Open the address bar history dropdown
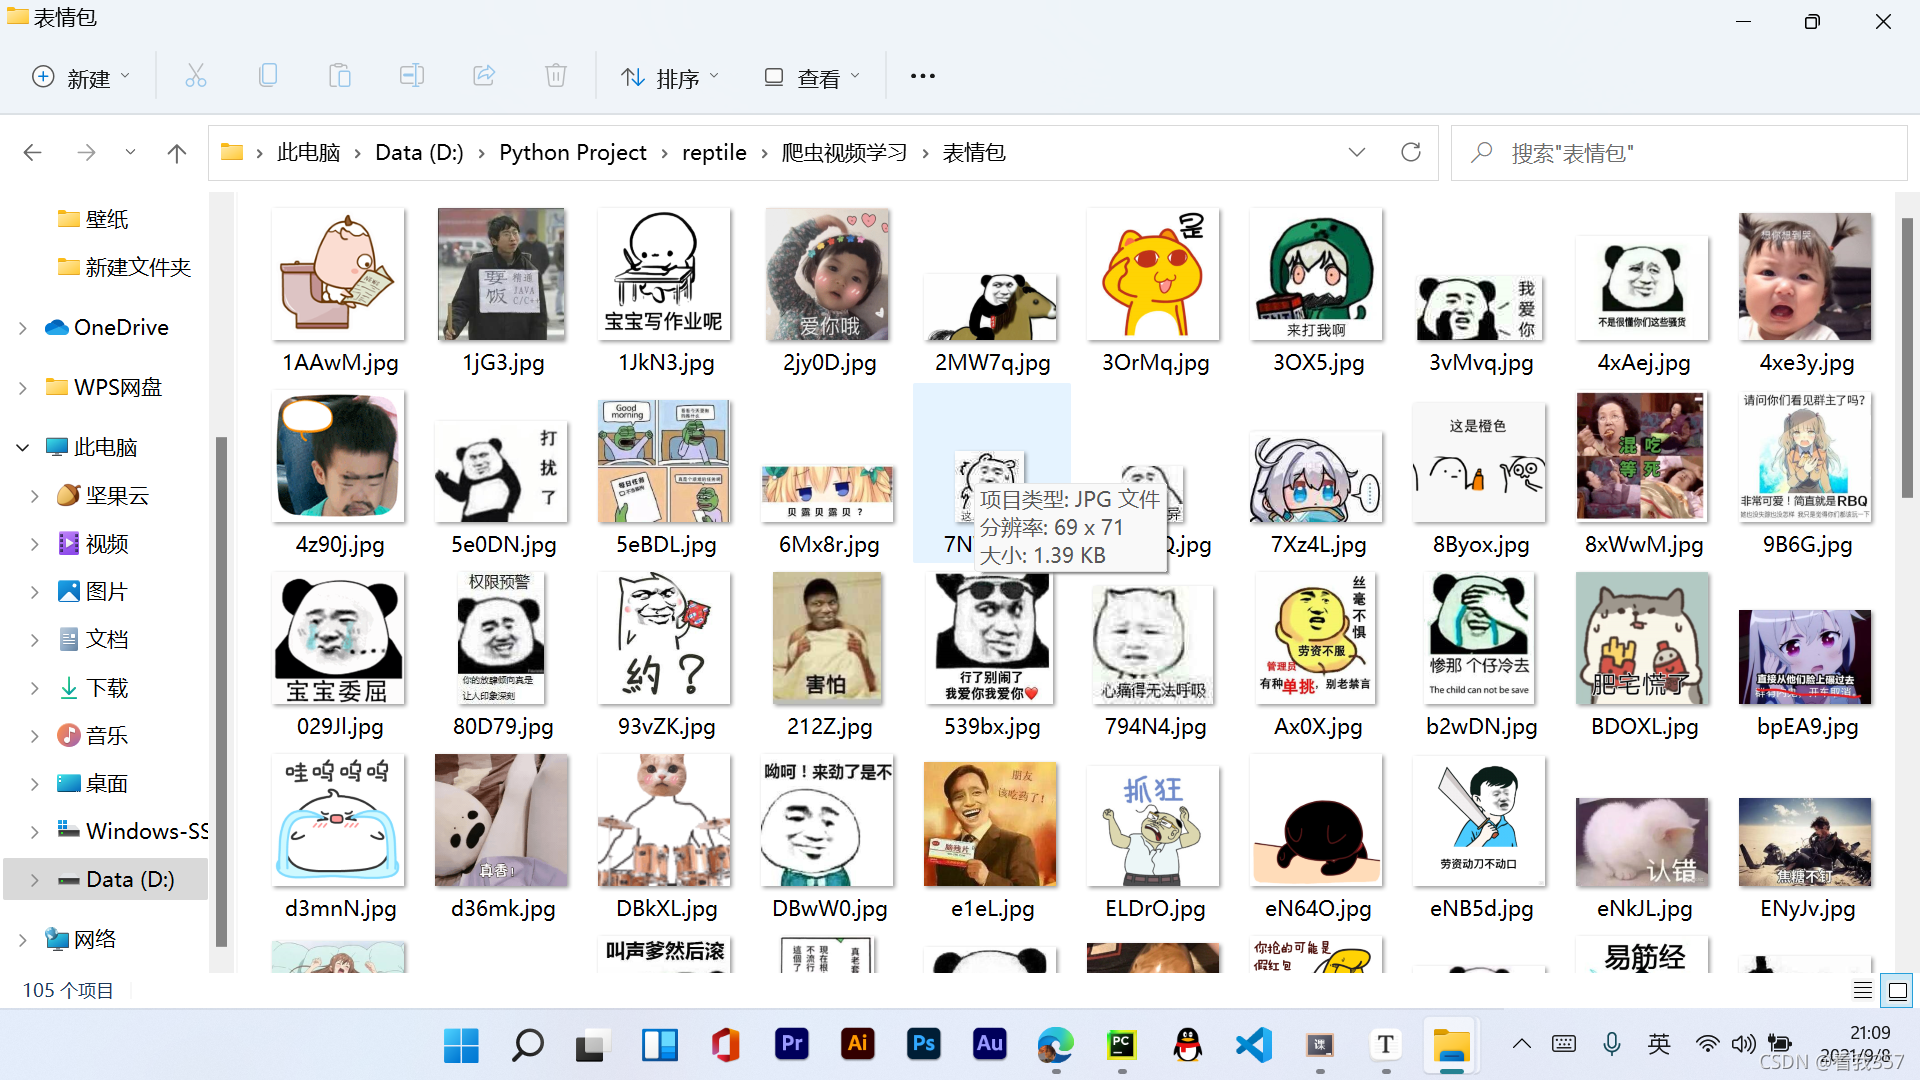This screenshot has height=1080, width=1920. click(1357, 152)
